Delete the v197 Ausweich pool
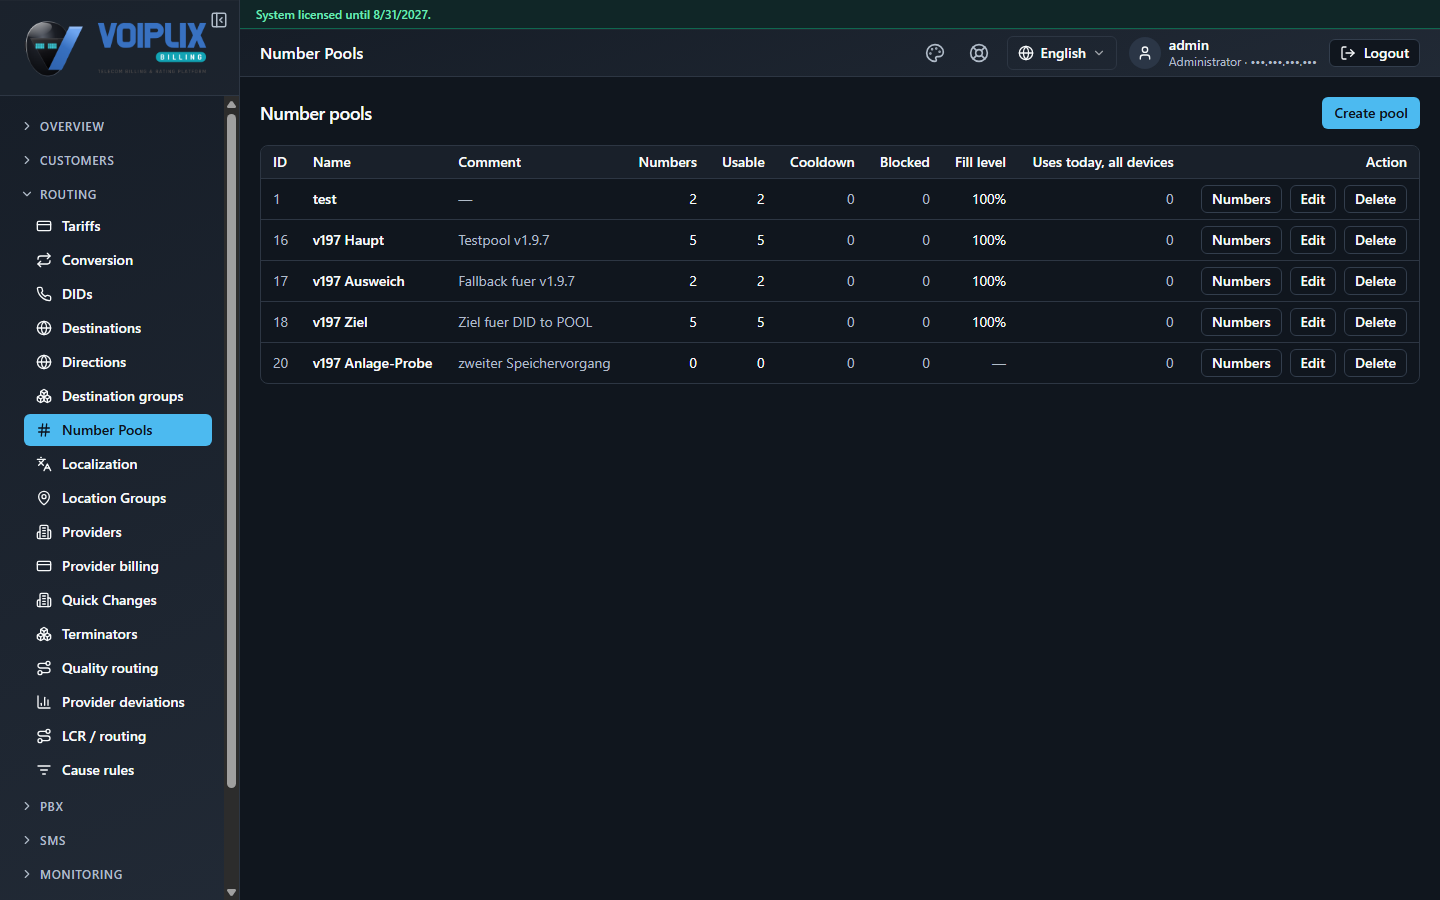Viewport: 1440px width, 900px height. coord(1375,281)
